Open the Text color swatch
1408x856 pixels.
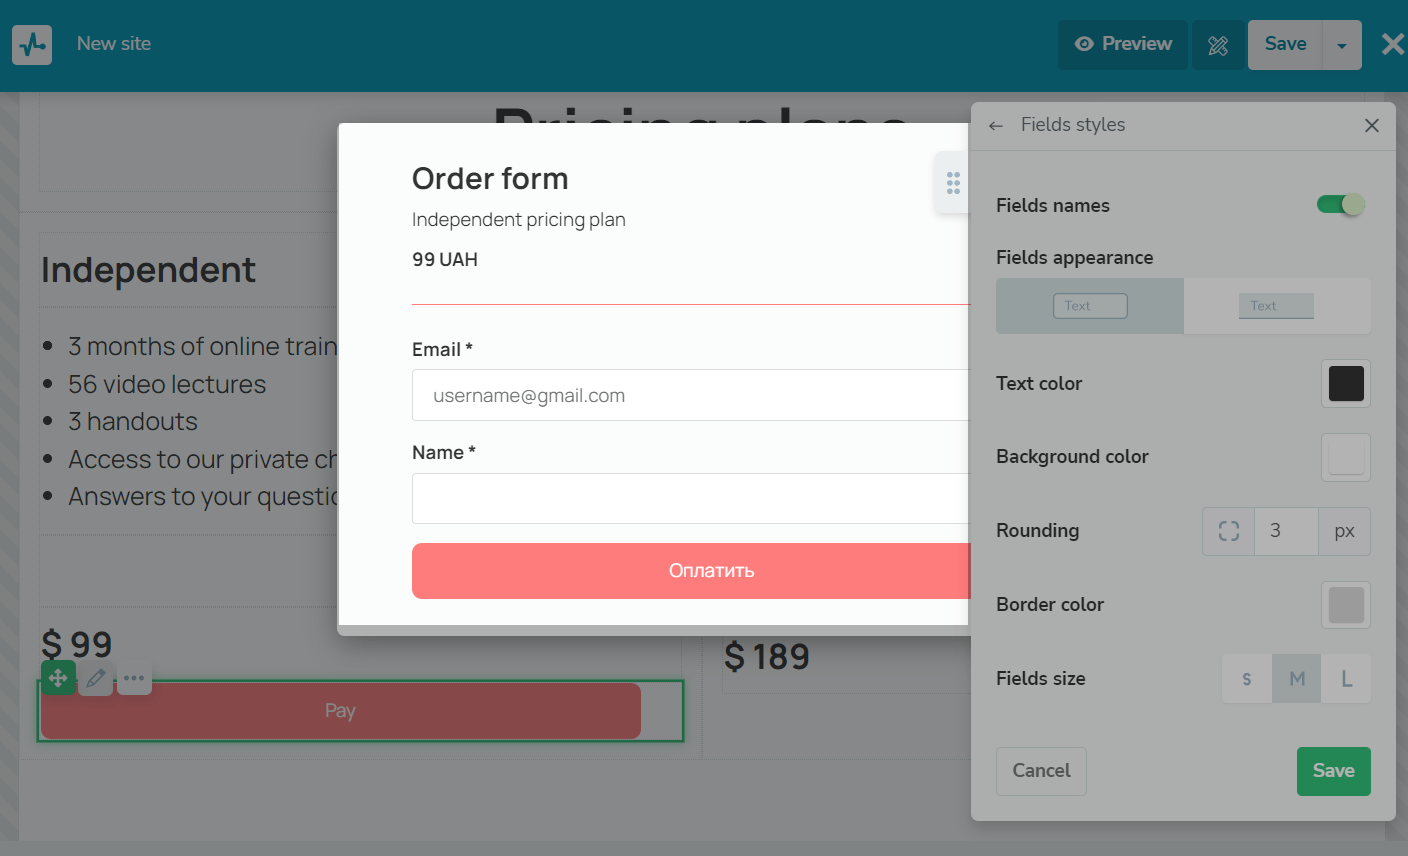click(x=1345, y=384)
